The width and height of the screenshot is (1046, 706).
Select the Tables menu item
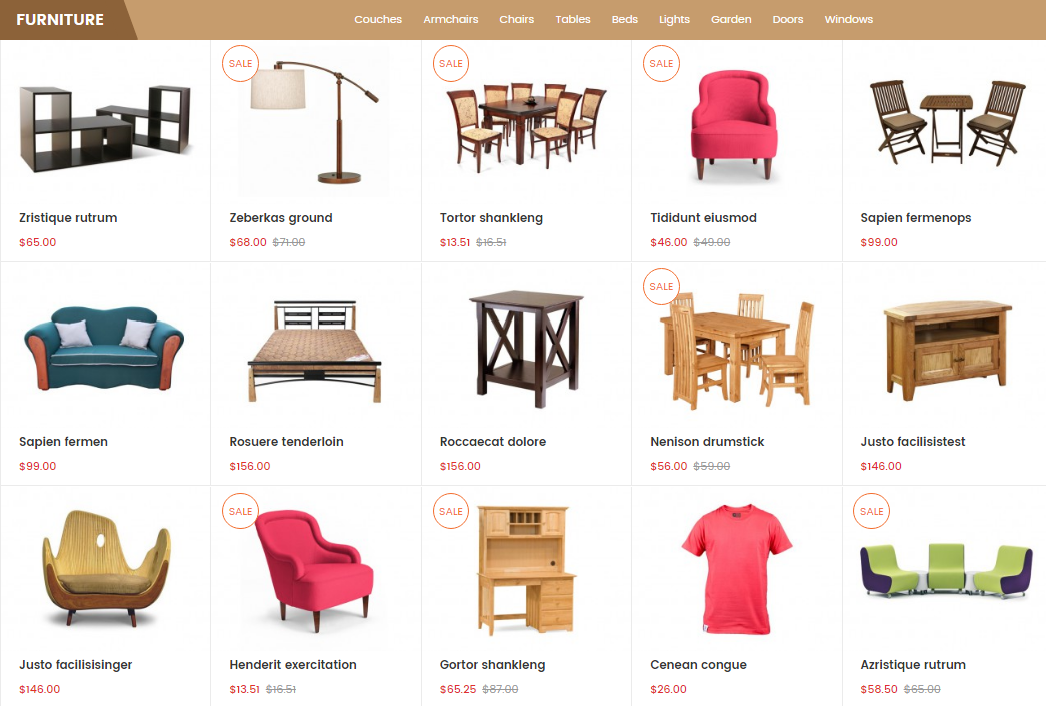pyautogui.click(x=572, y=19)
